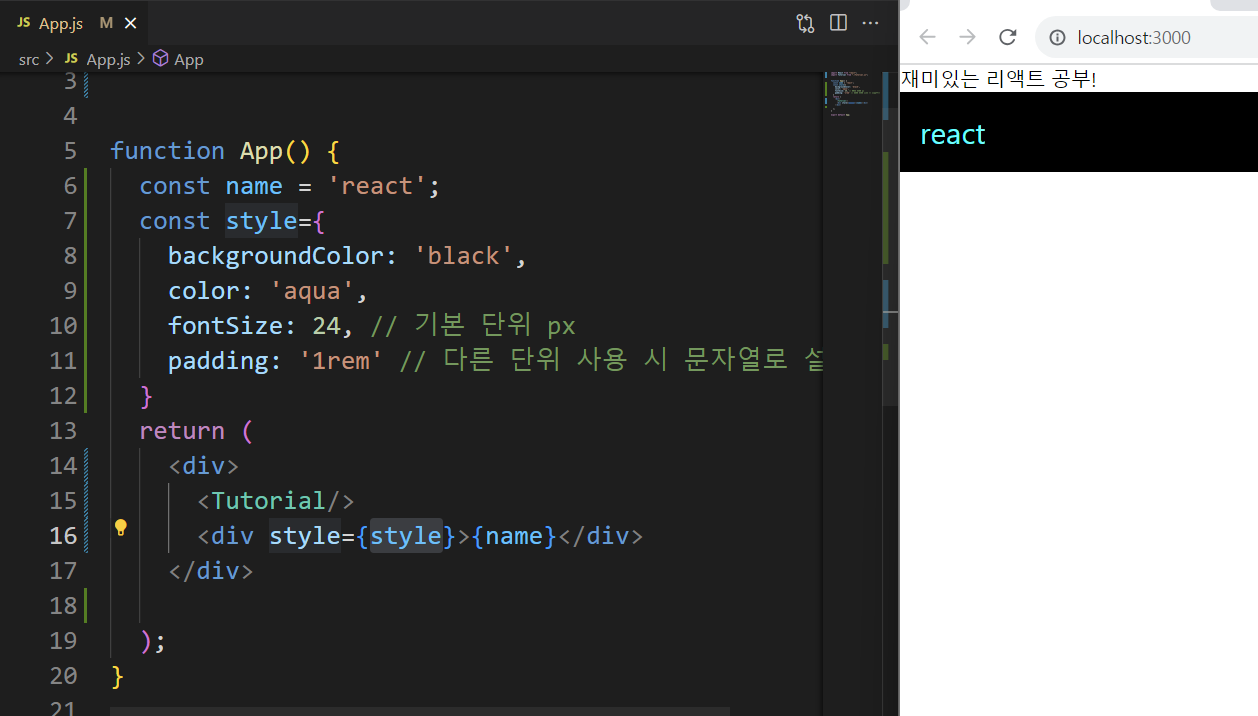Click line number 5 in the gutter
Image resolution: width=1258 pixels, height=716 pixels.
pos(69,151)
